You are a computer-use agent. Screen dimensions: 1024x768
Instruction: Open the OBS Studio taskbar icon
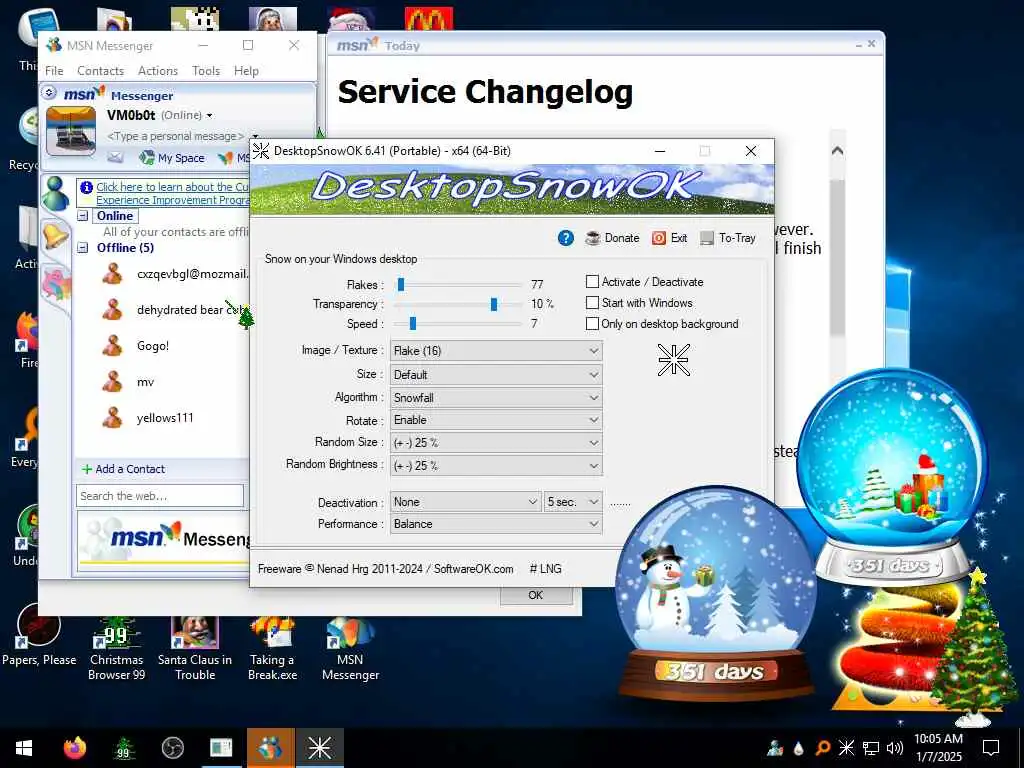tap(172, 748)
